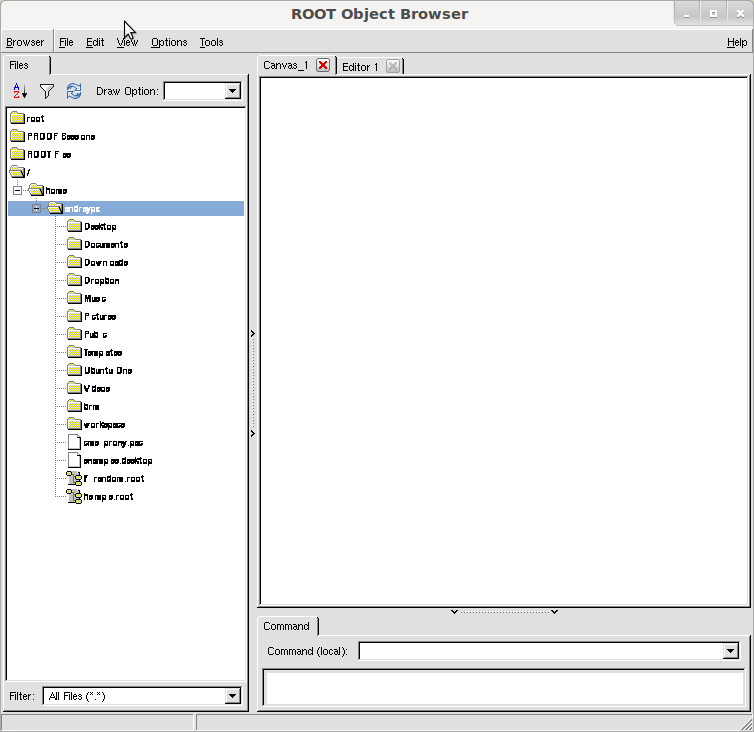Viewport: 754px width, 732px height.
Task: Open the View menu
Action: (127, 42)
